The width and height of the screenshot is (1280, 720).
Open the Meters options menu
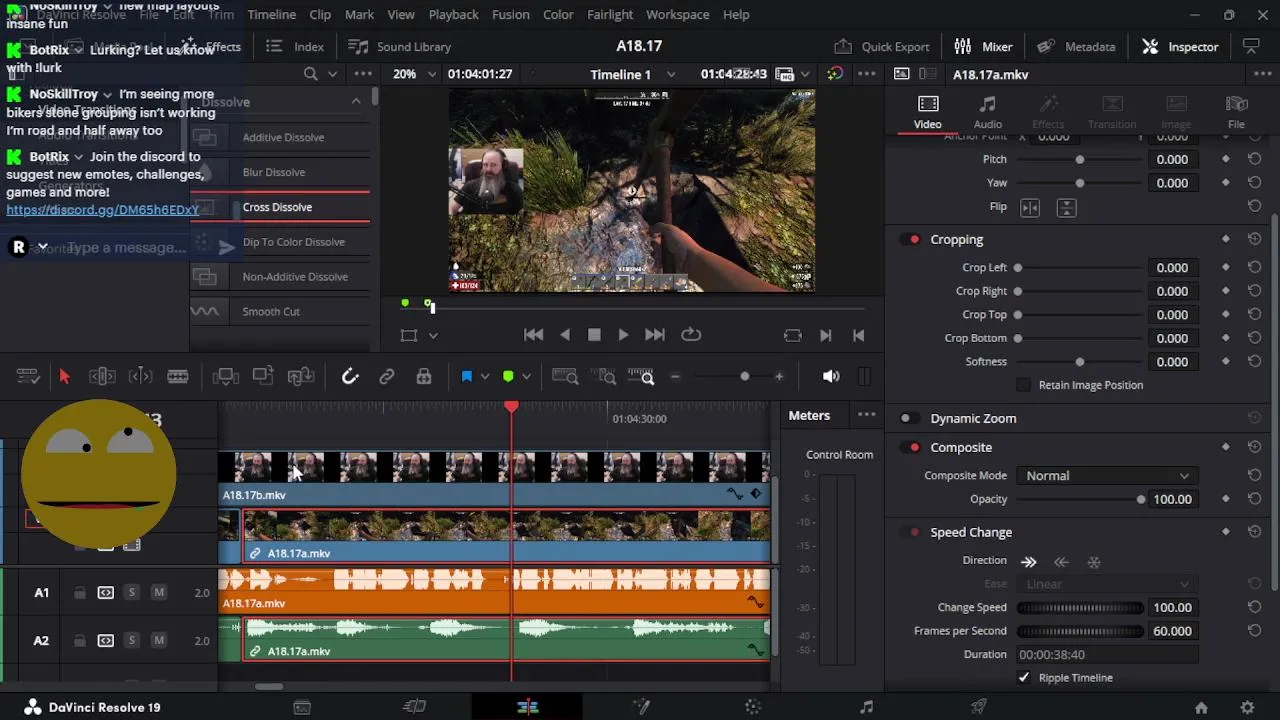[866, 415]
